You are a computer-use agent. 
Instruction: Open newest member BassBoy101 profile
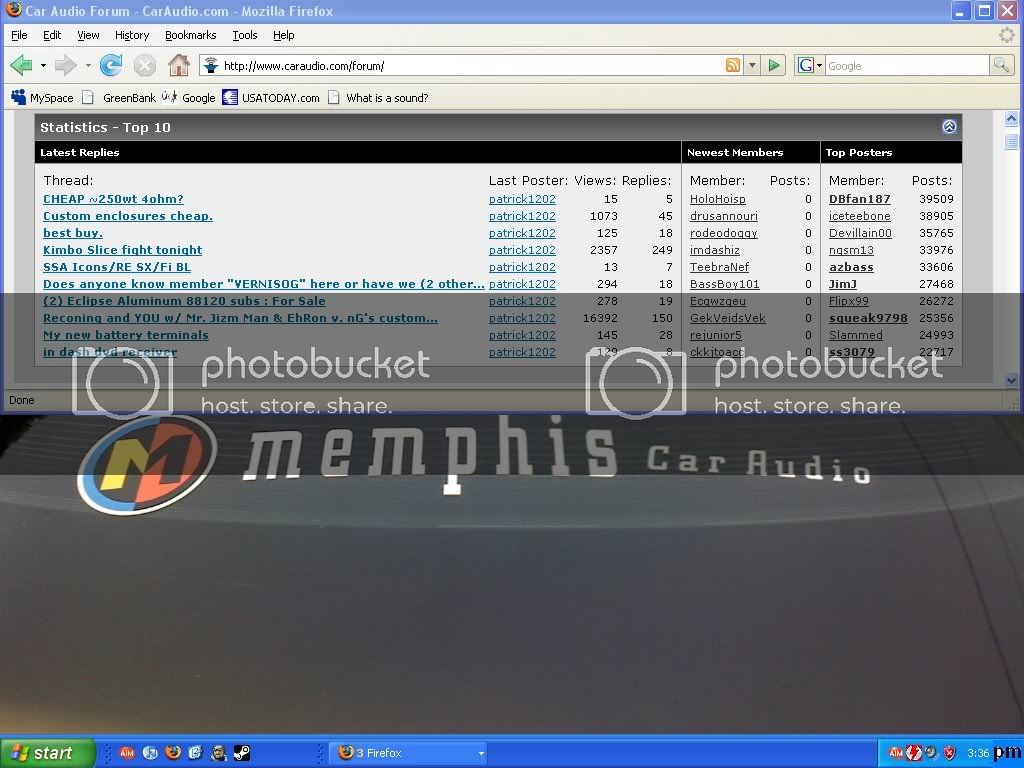click(x=724, y=284)
